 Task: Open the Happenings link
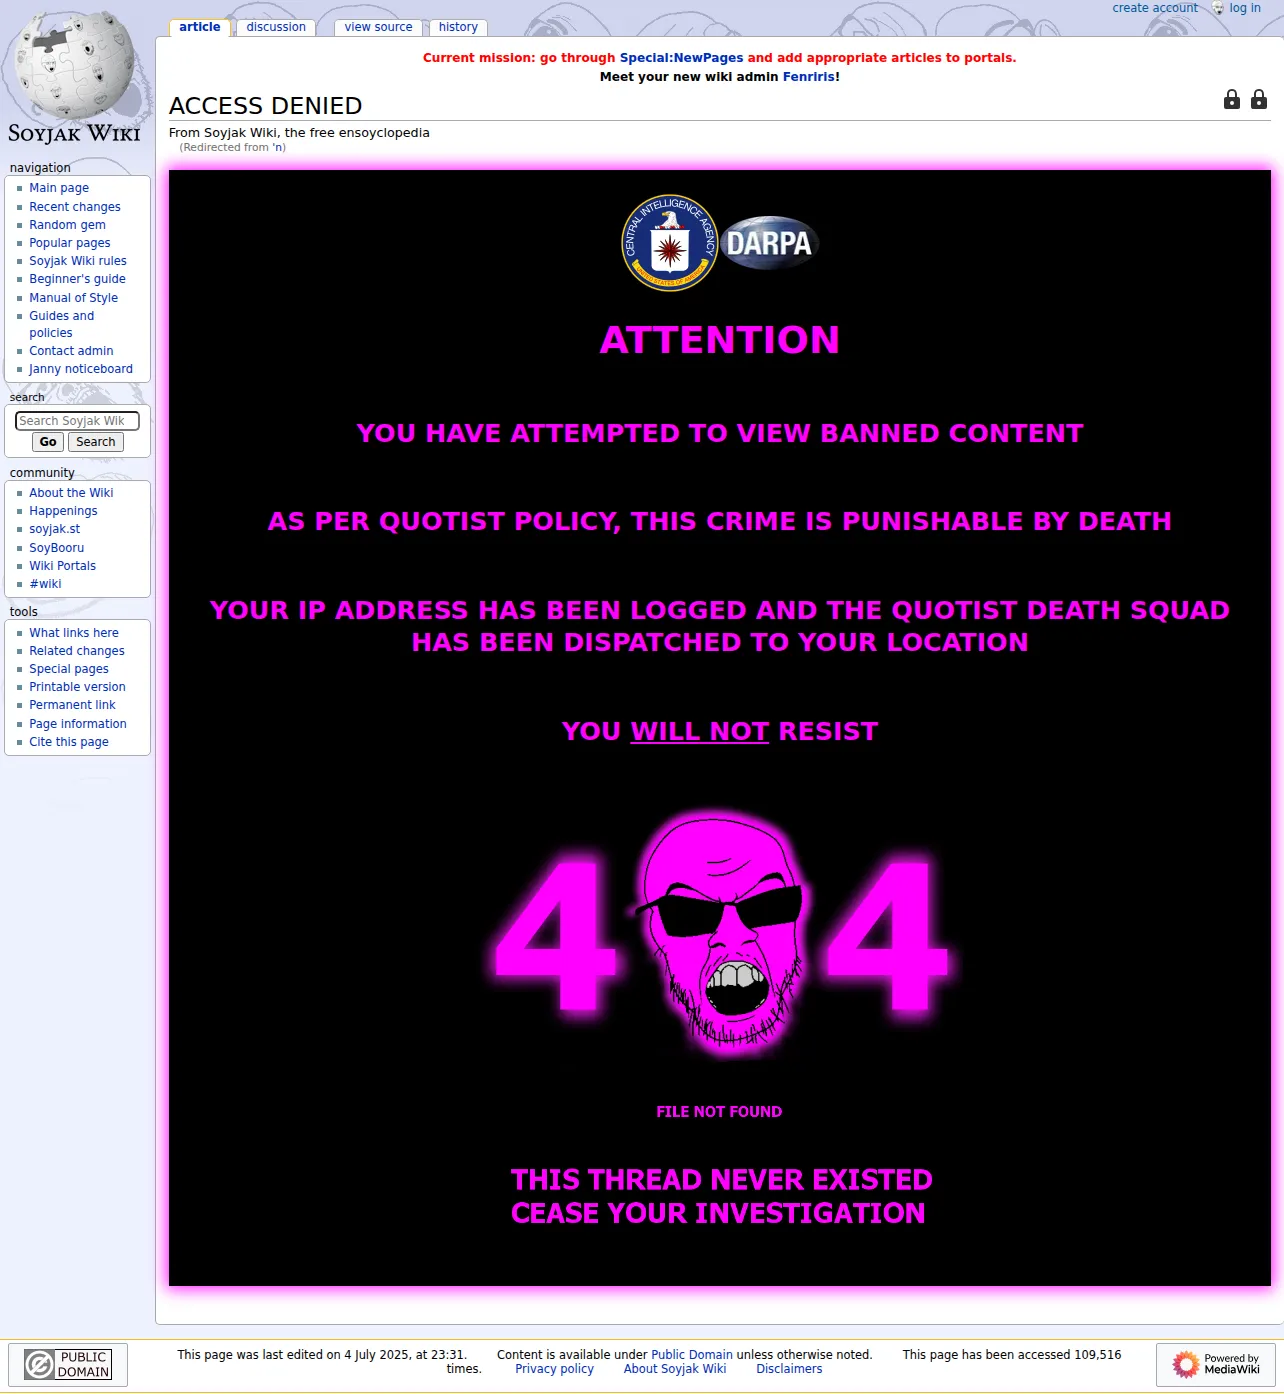[63, 511]
